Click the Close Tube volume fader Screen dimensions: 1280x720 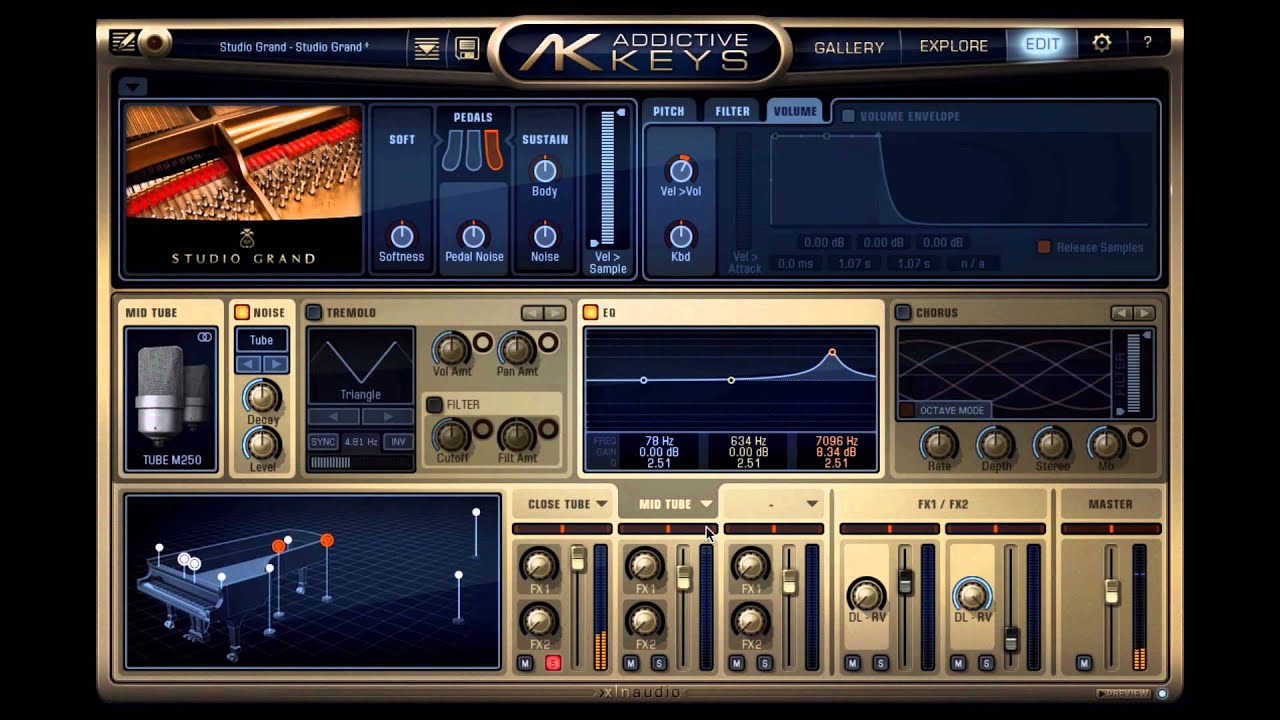click(x=578, y=560)
